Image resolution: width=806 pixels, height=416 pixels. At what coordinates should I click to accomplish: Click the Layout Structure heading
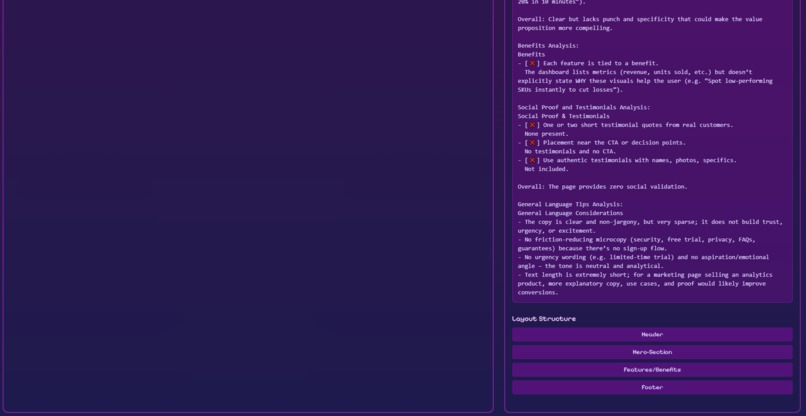coord(543,319)
